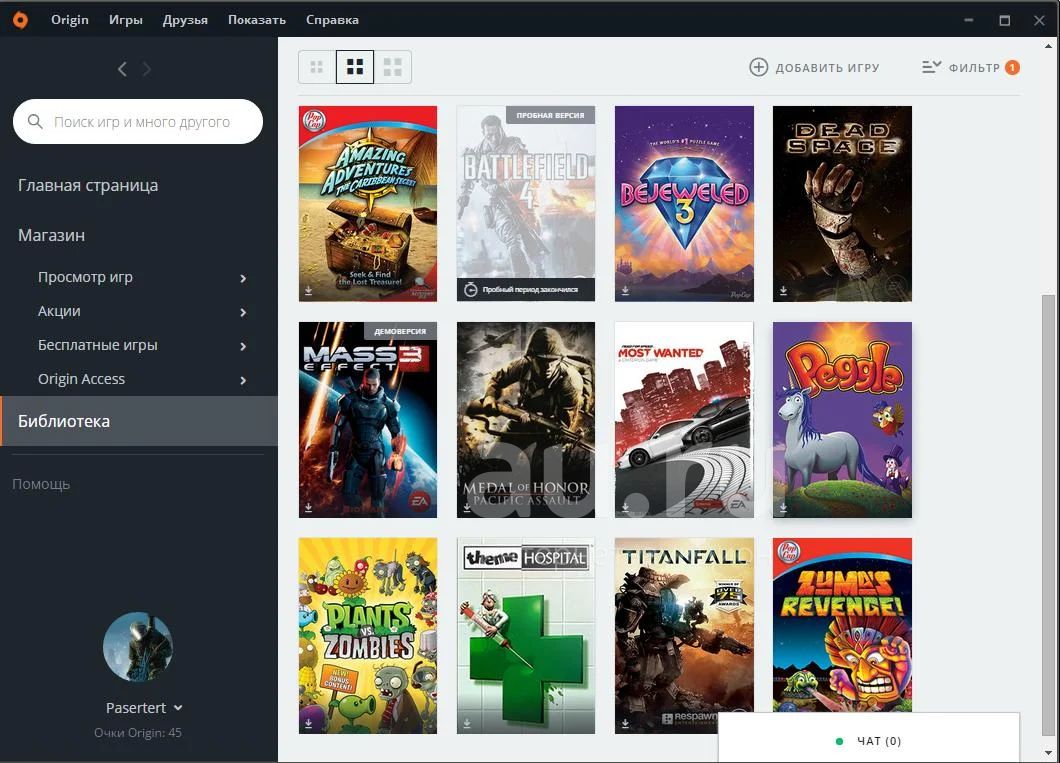This screenshot has height=763, width=1060.
Task: Switch to small tile view
Action: point(316,67)
